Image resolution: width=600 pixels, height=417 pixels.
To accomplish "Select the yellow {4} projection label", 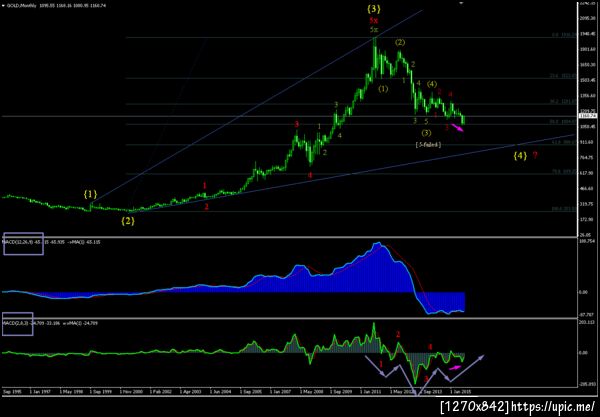I will coord(520,155).
